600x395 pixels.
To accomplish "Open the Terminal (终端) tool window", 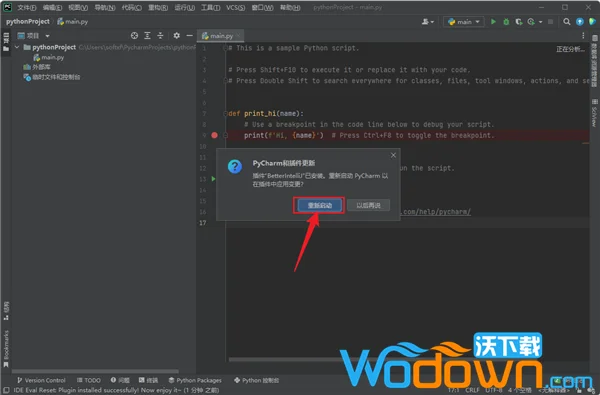I will pyautogui.click(x=148, y=380).
